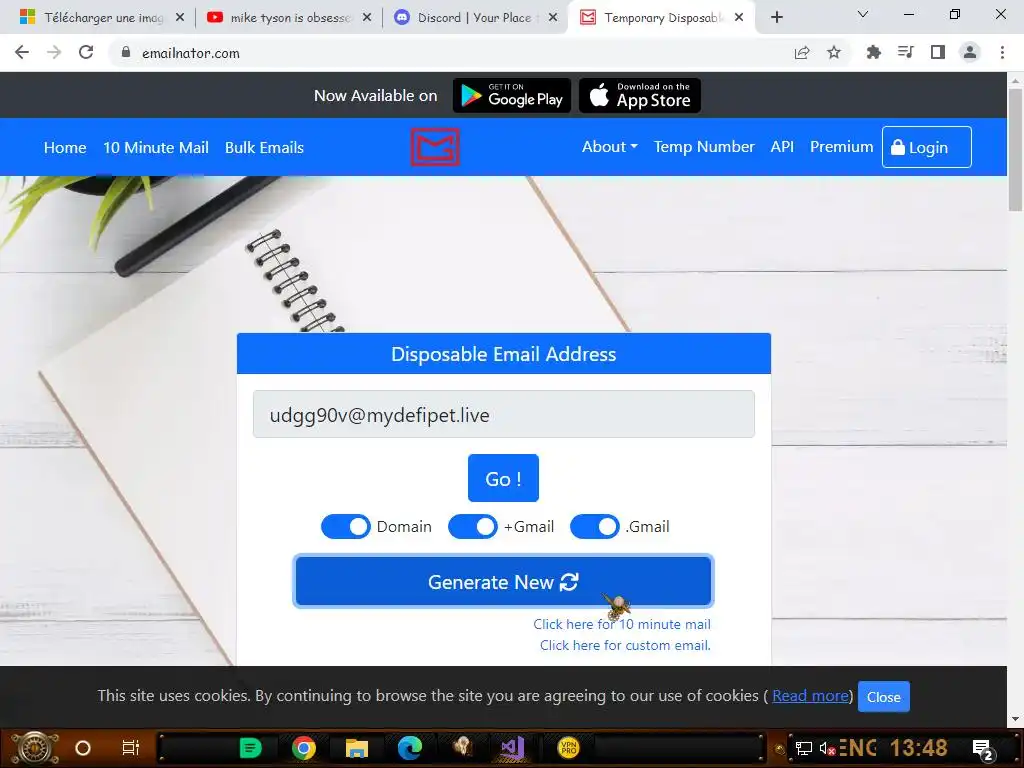The width and height of the screenshot is (1024, 768).
Task: Follow Click here for 10 minute mail
Action: tap(622, 624)
